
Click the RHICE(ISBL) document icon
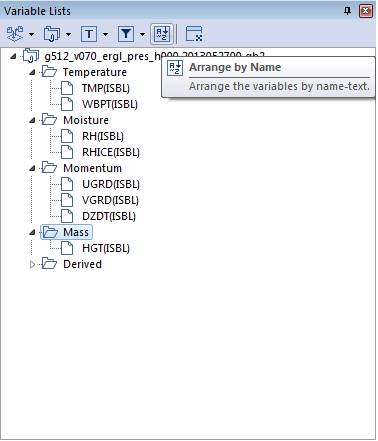pyautogui.click(x=67, y=152)
